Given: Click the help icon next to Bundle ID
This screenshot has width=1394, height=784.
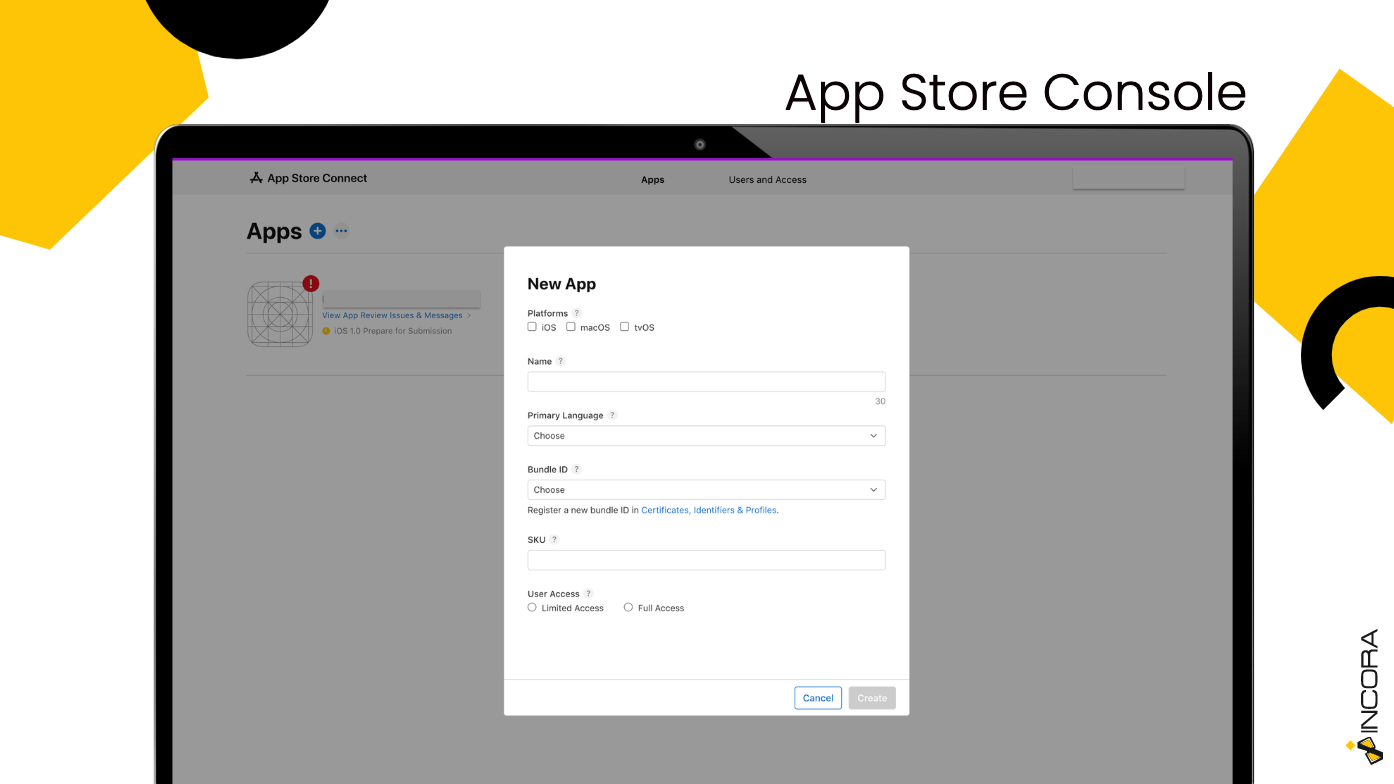Looking at the screenshot, I should 577,469.
